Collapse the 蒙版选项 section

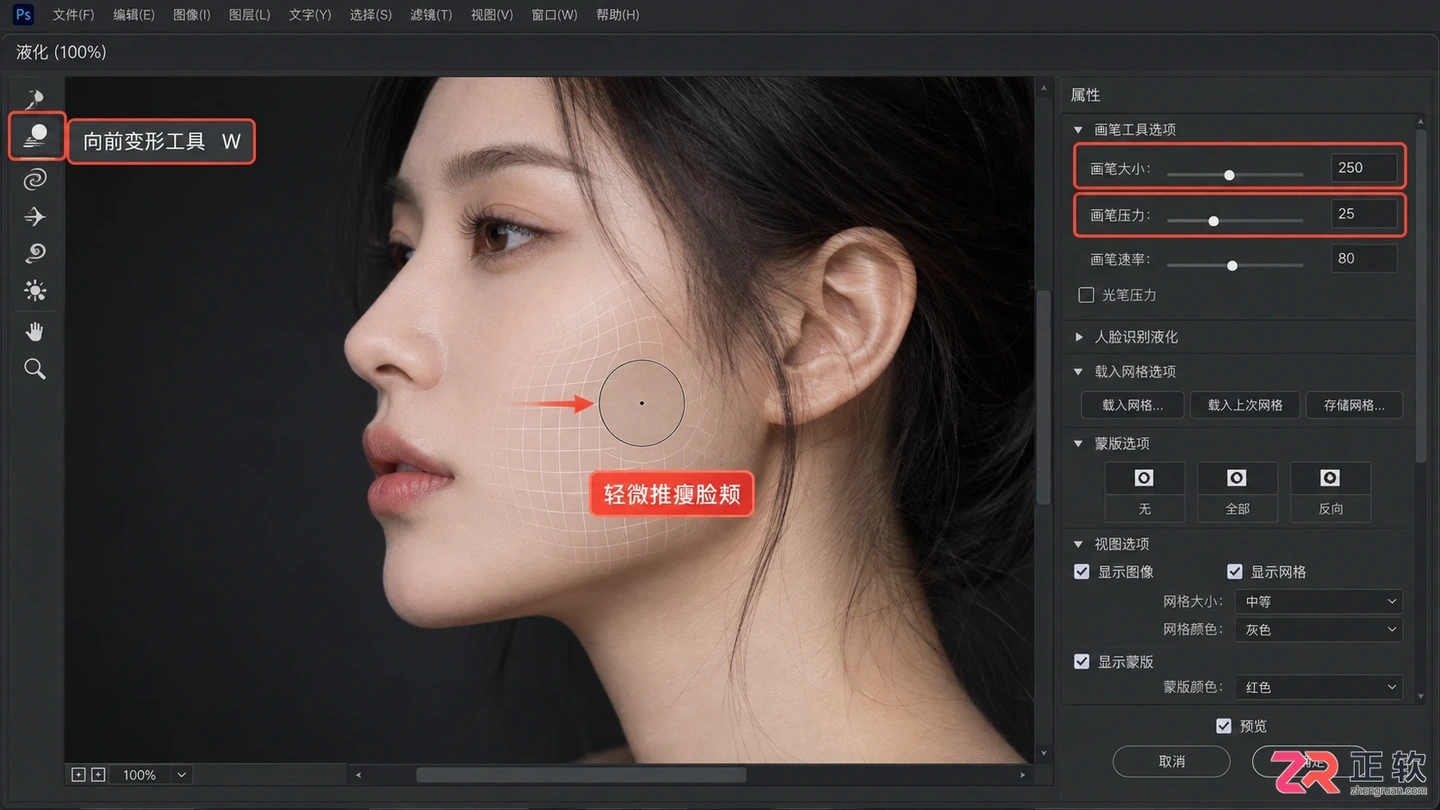click(1078, 444)
